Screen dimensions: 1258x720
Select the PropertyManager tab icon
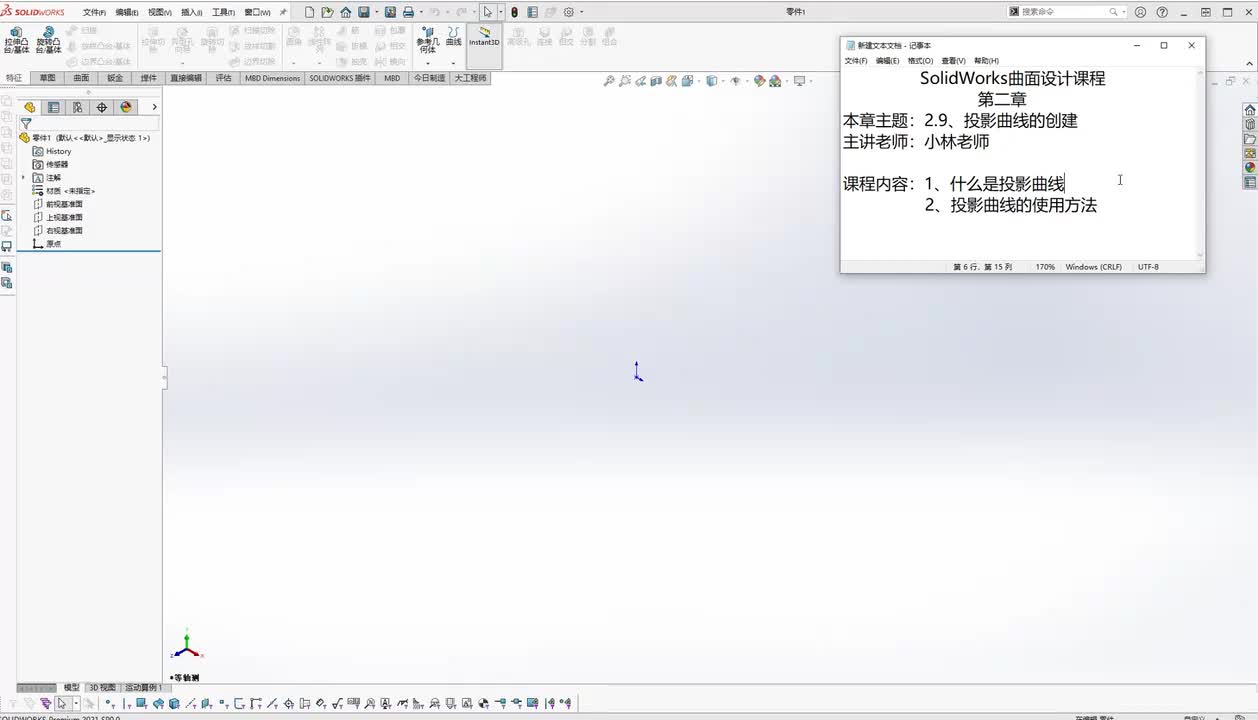(54, 107)
